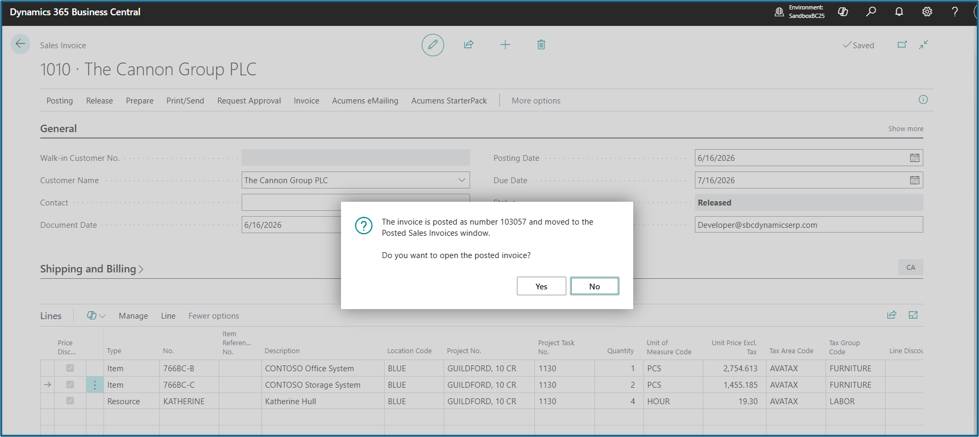Sort by Location Code column header
Viewport: 979px width, 437px height.
[x=409, y=351]
